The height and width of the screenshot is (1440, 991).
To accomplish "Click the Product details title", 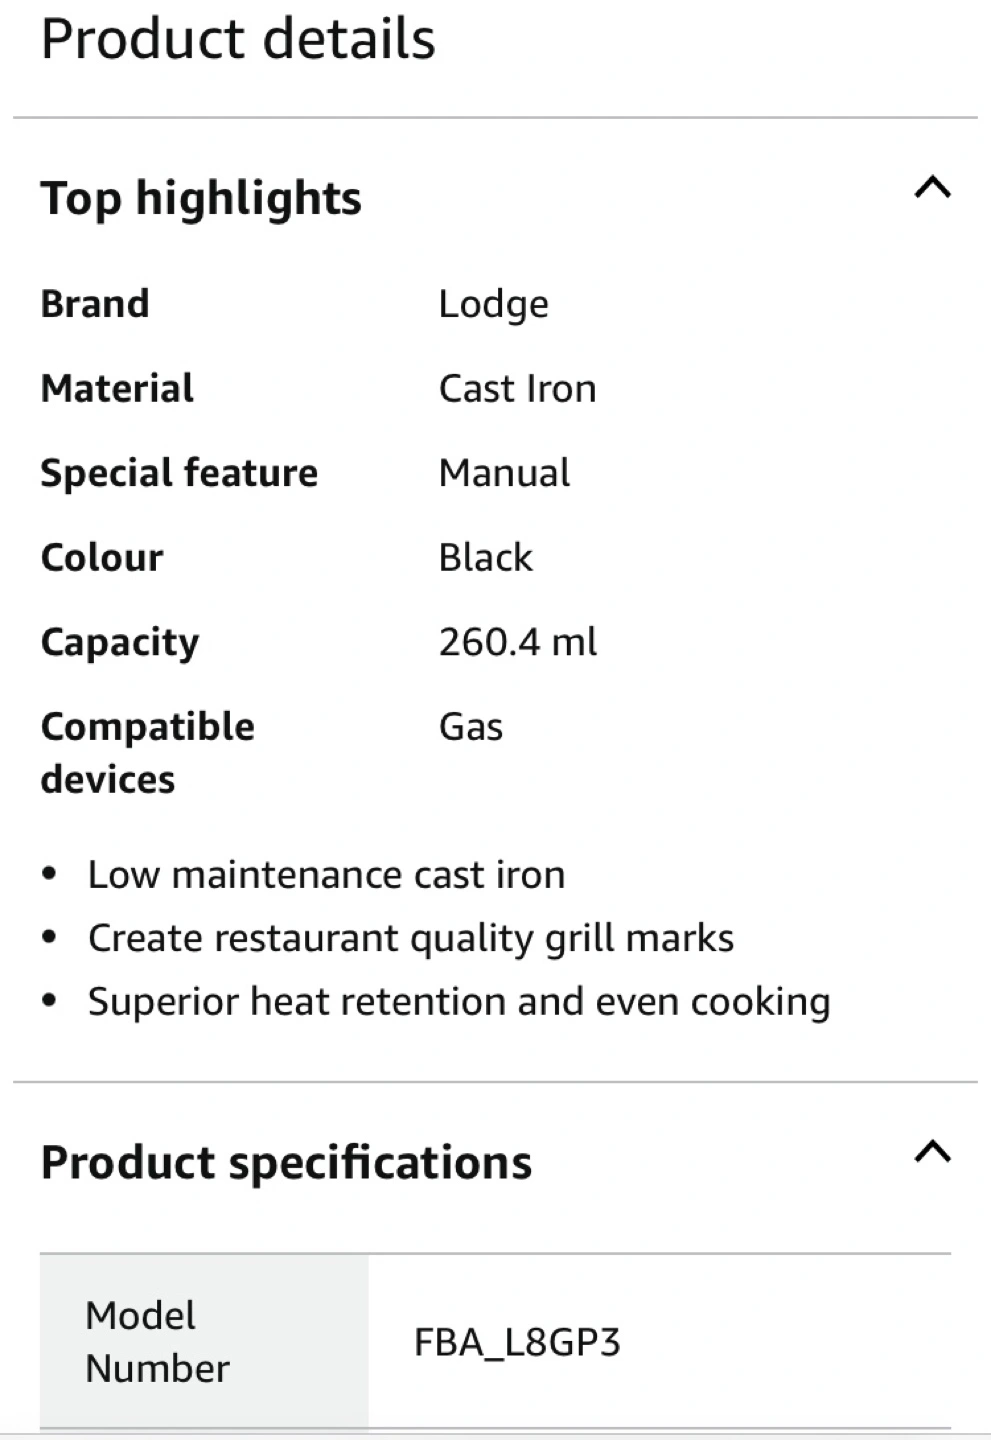I will click(238, 40).
